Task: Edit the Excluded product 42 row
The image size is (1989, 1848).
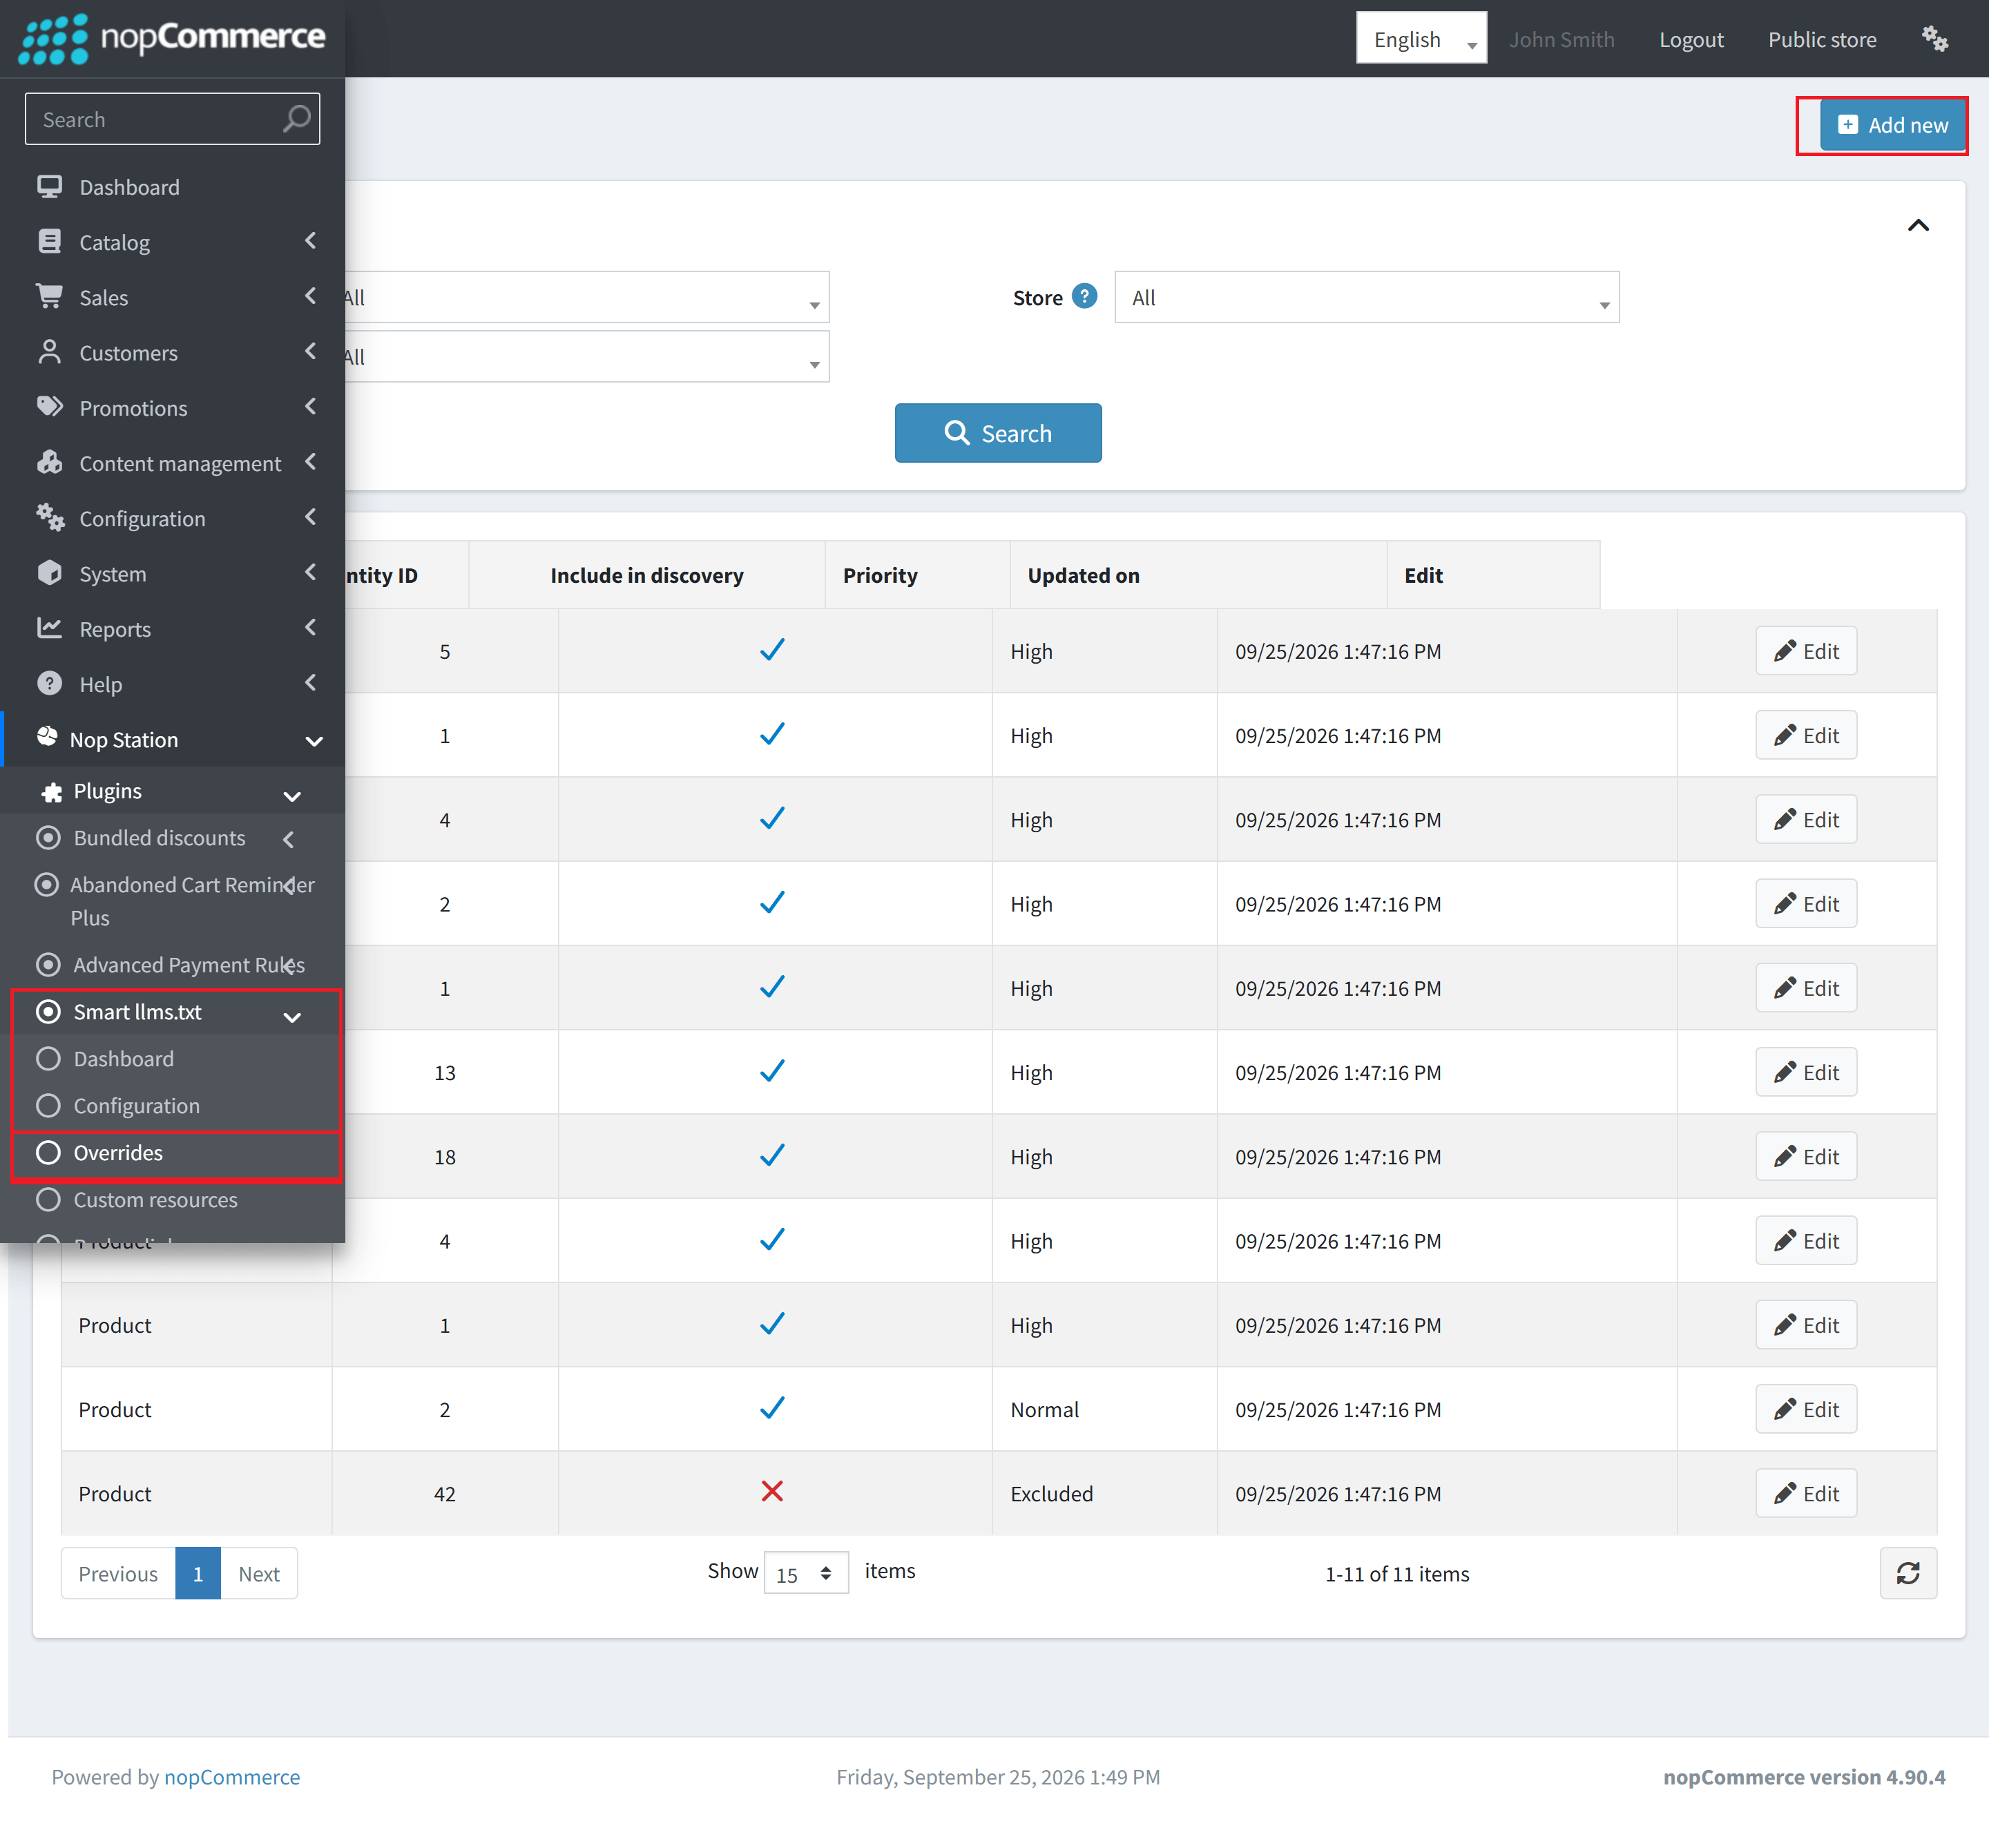Action: [1805, 1493]
